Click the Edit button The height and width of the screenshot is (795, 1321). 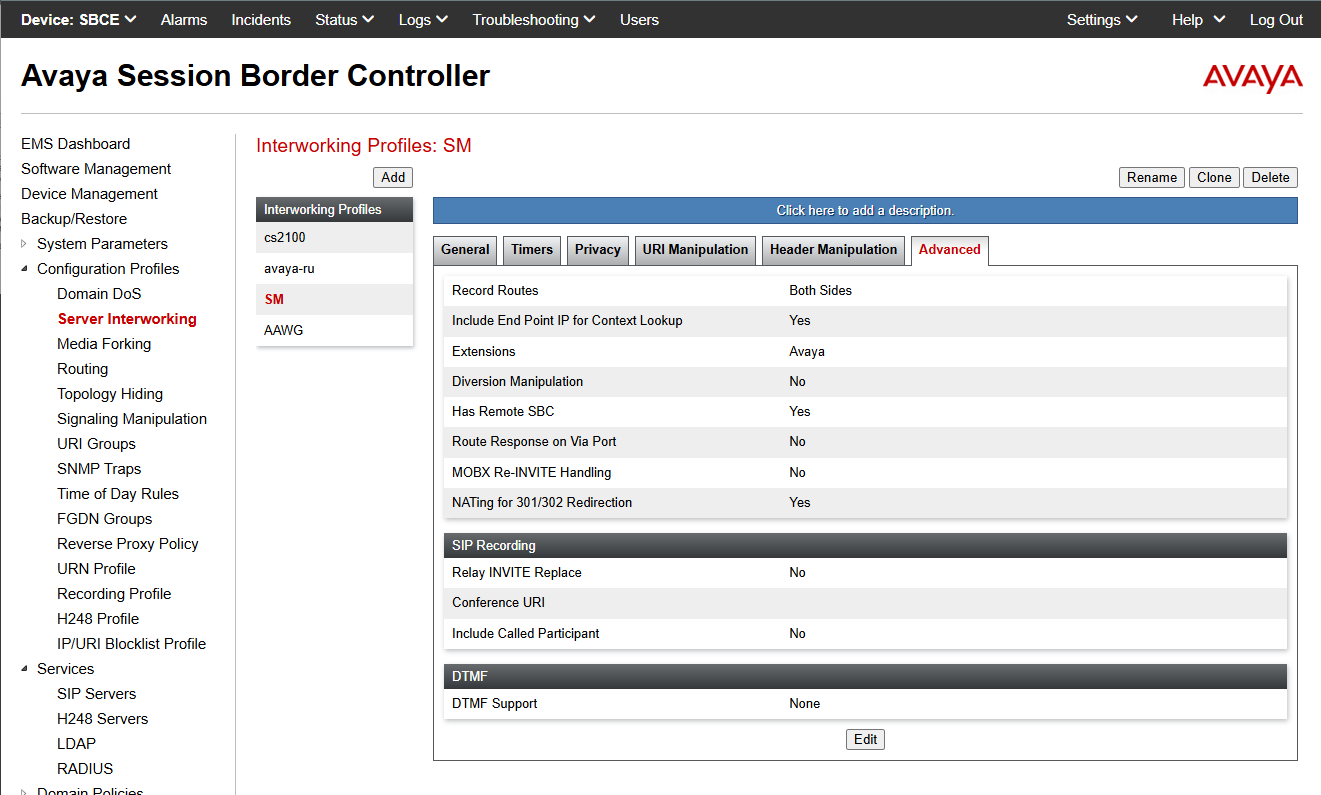pyautogui.click(x=865, y=740)
